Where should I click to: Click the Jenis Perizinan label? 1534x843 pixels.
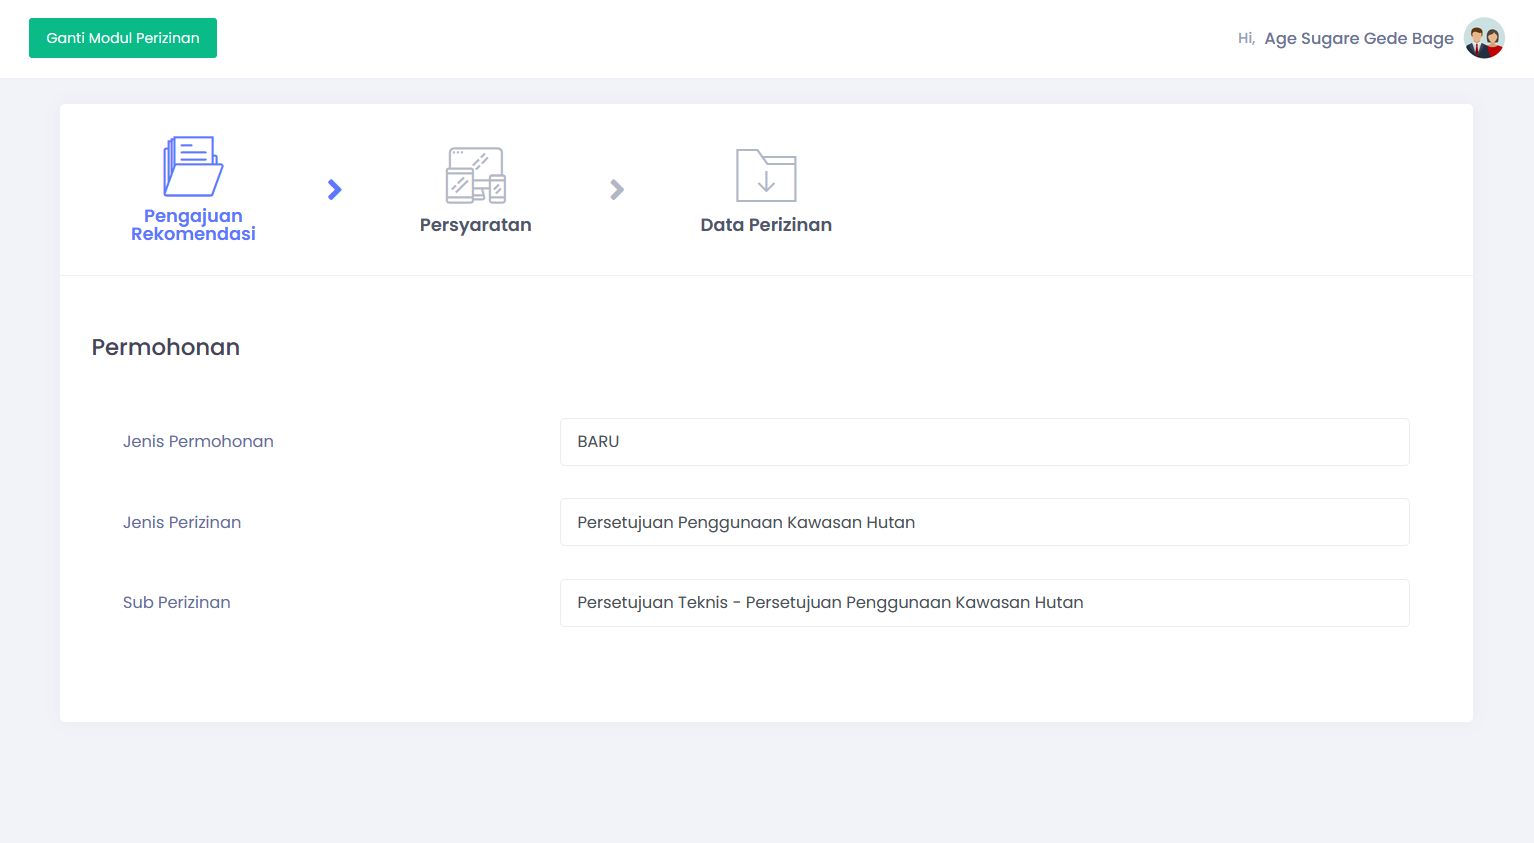[182, 522]
